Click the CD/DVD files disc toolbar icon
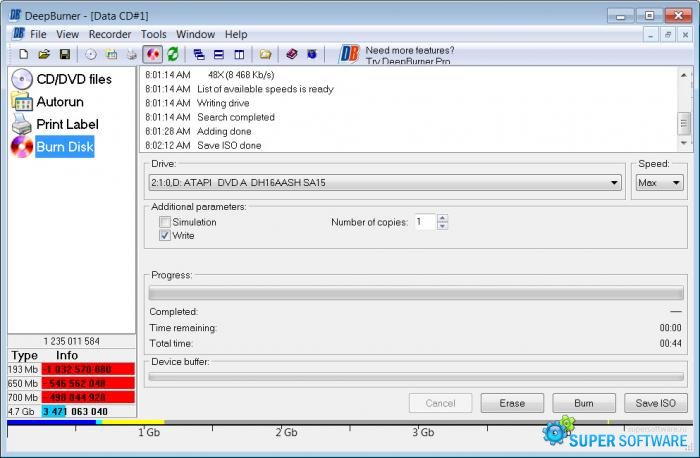The image size is (700, 458). tap(91, 54)
